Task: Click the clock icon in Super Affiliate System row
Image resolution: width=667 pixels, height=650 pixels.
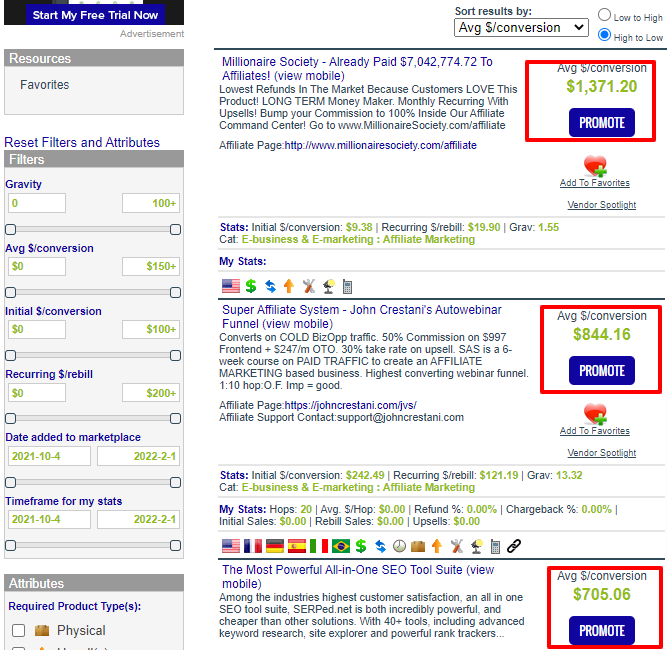Action: 399,546
